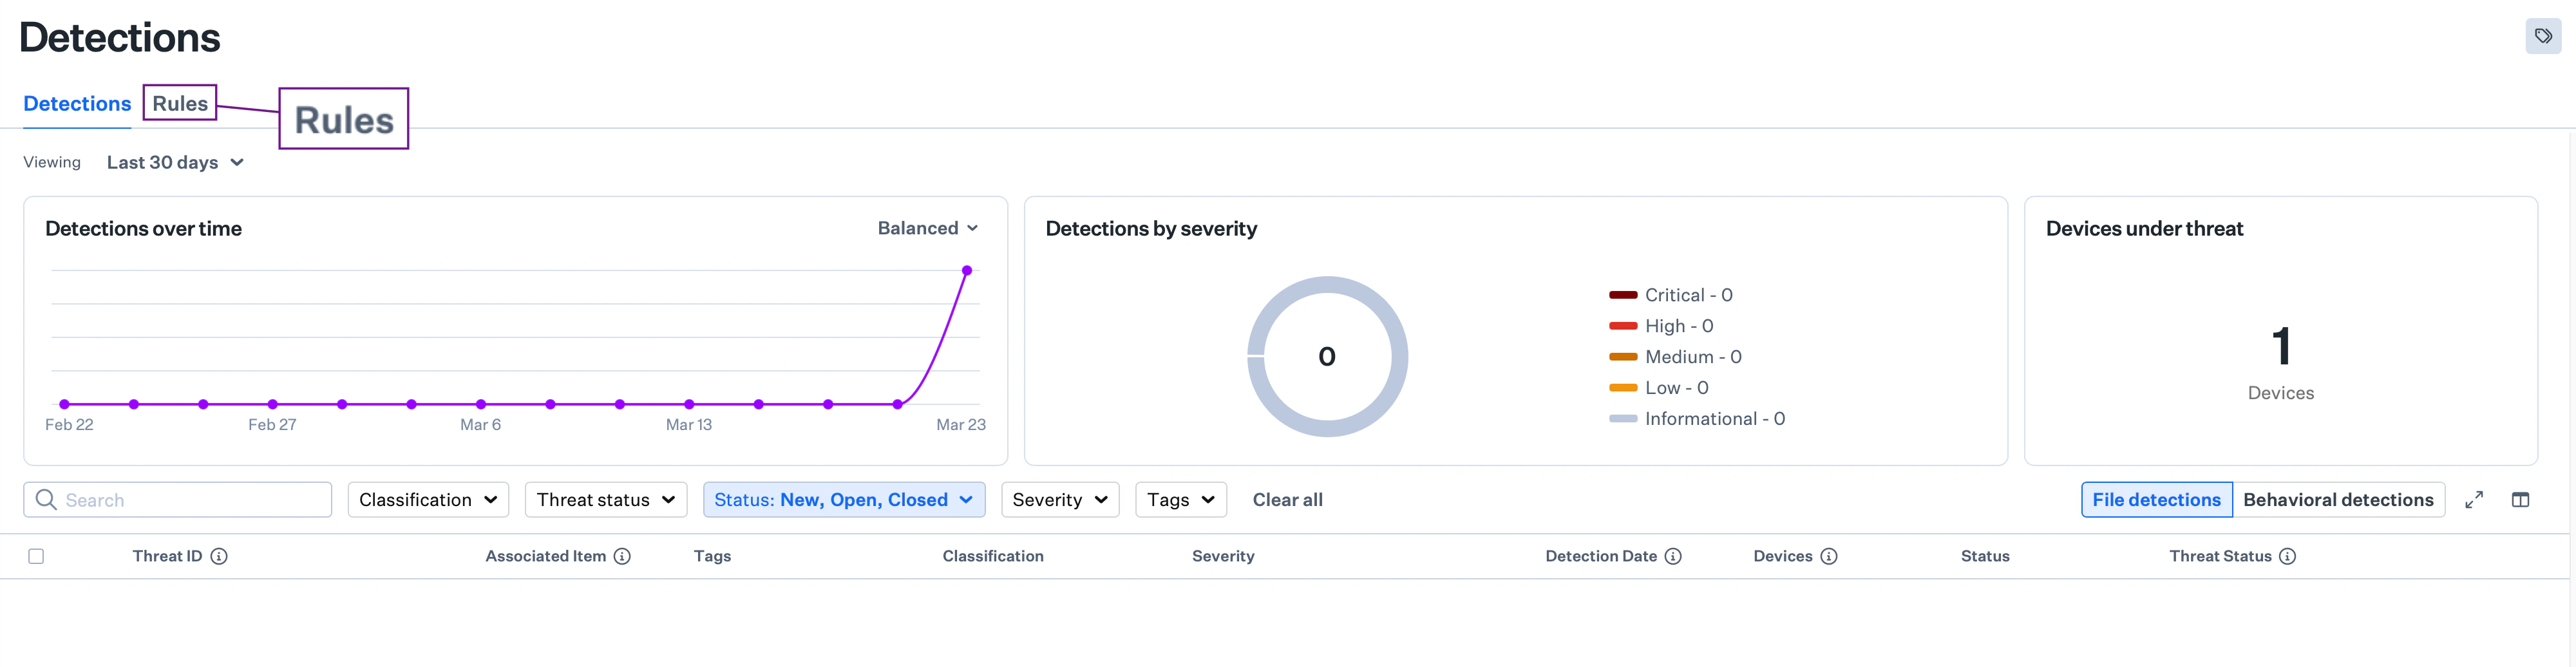
Task: Select the File detections toggle
Action: [x=2157, y=499]
